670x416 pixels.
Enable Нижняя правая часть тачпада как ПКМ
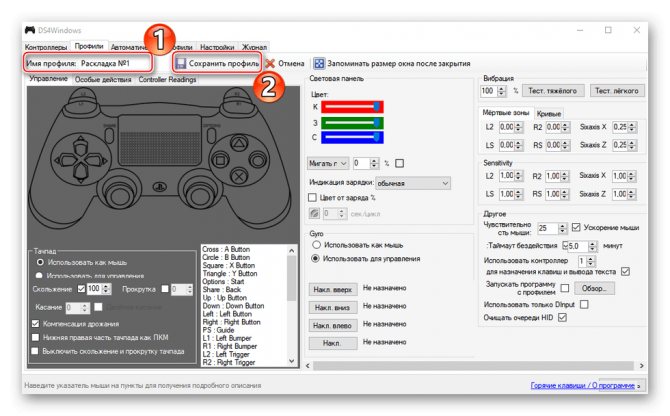[x=35, y=337]
